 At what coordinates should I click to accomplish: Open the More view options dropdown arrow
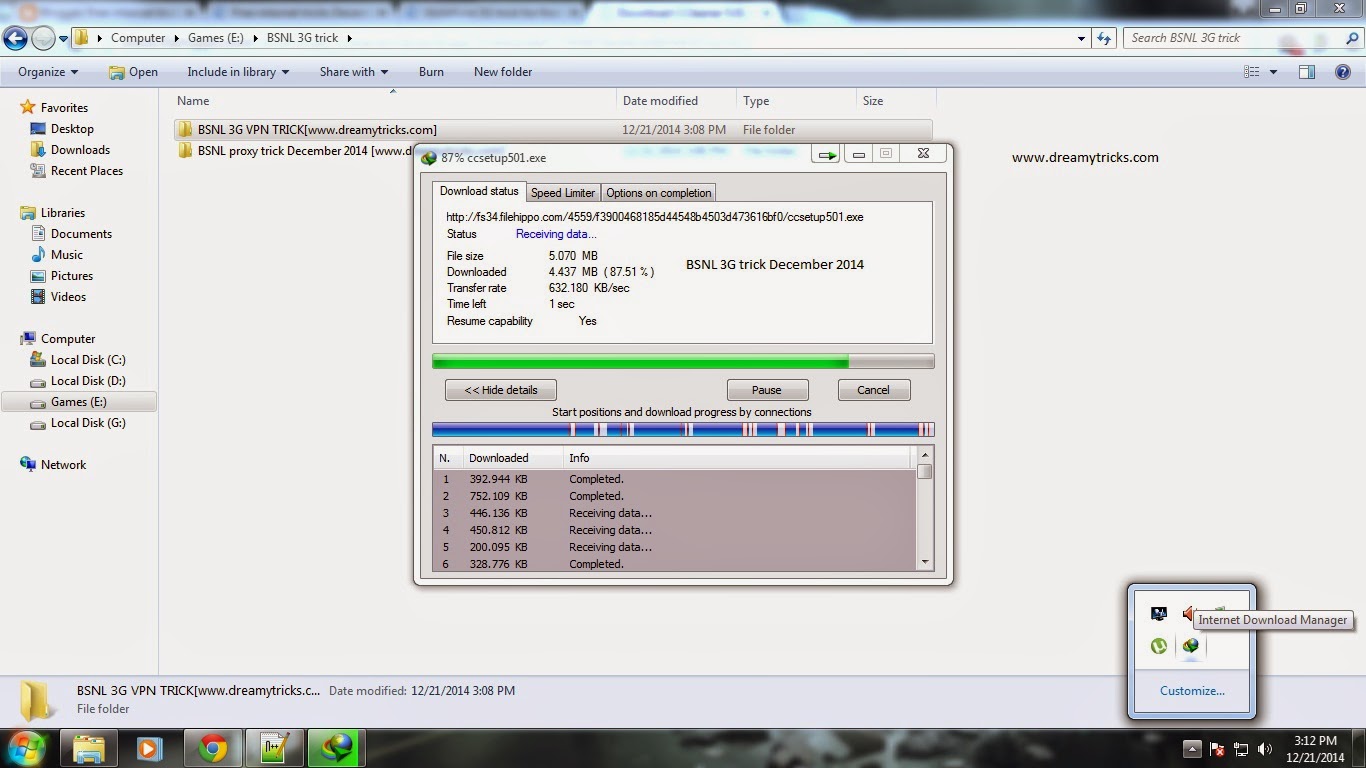pyautogui.click(x=1273, y=72)
